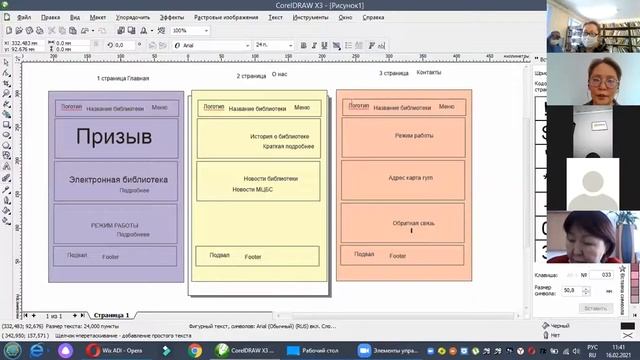Select the Outline pen tool

pos(6,200)
